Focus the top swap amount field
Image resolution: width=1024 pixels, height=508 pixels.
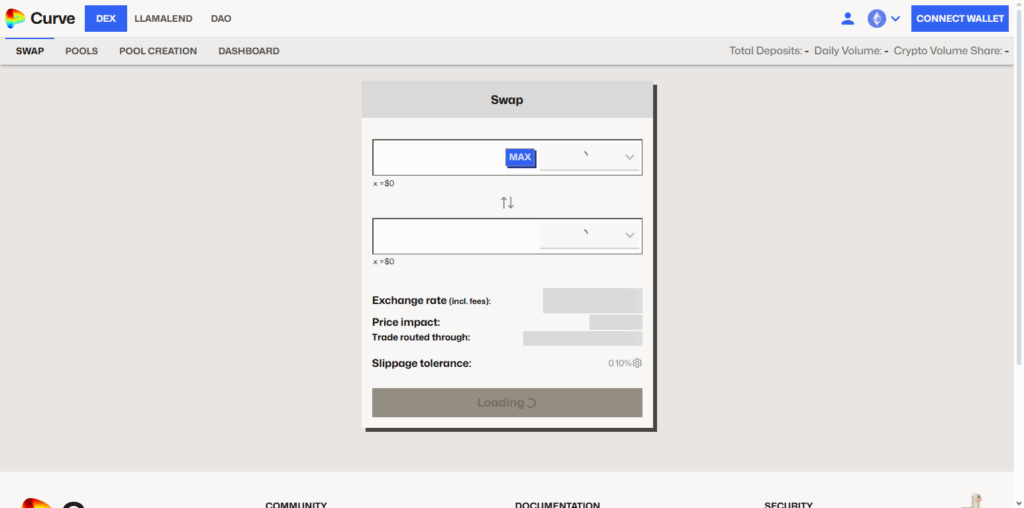(x=438, y=157)
